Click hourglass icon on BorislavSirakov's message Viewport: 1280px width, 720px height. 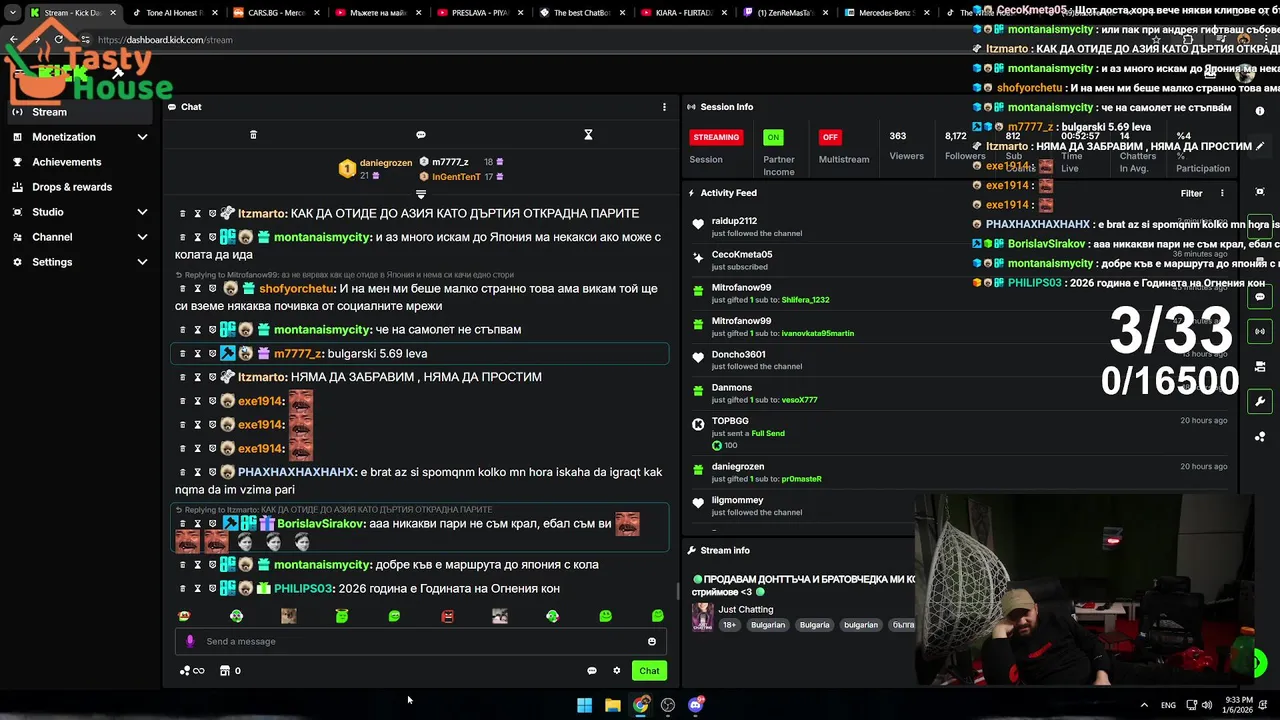pos(197,523)
